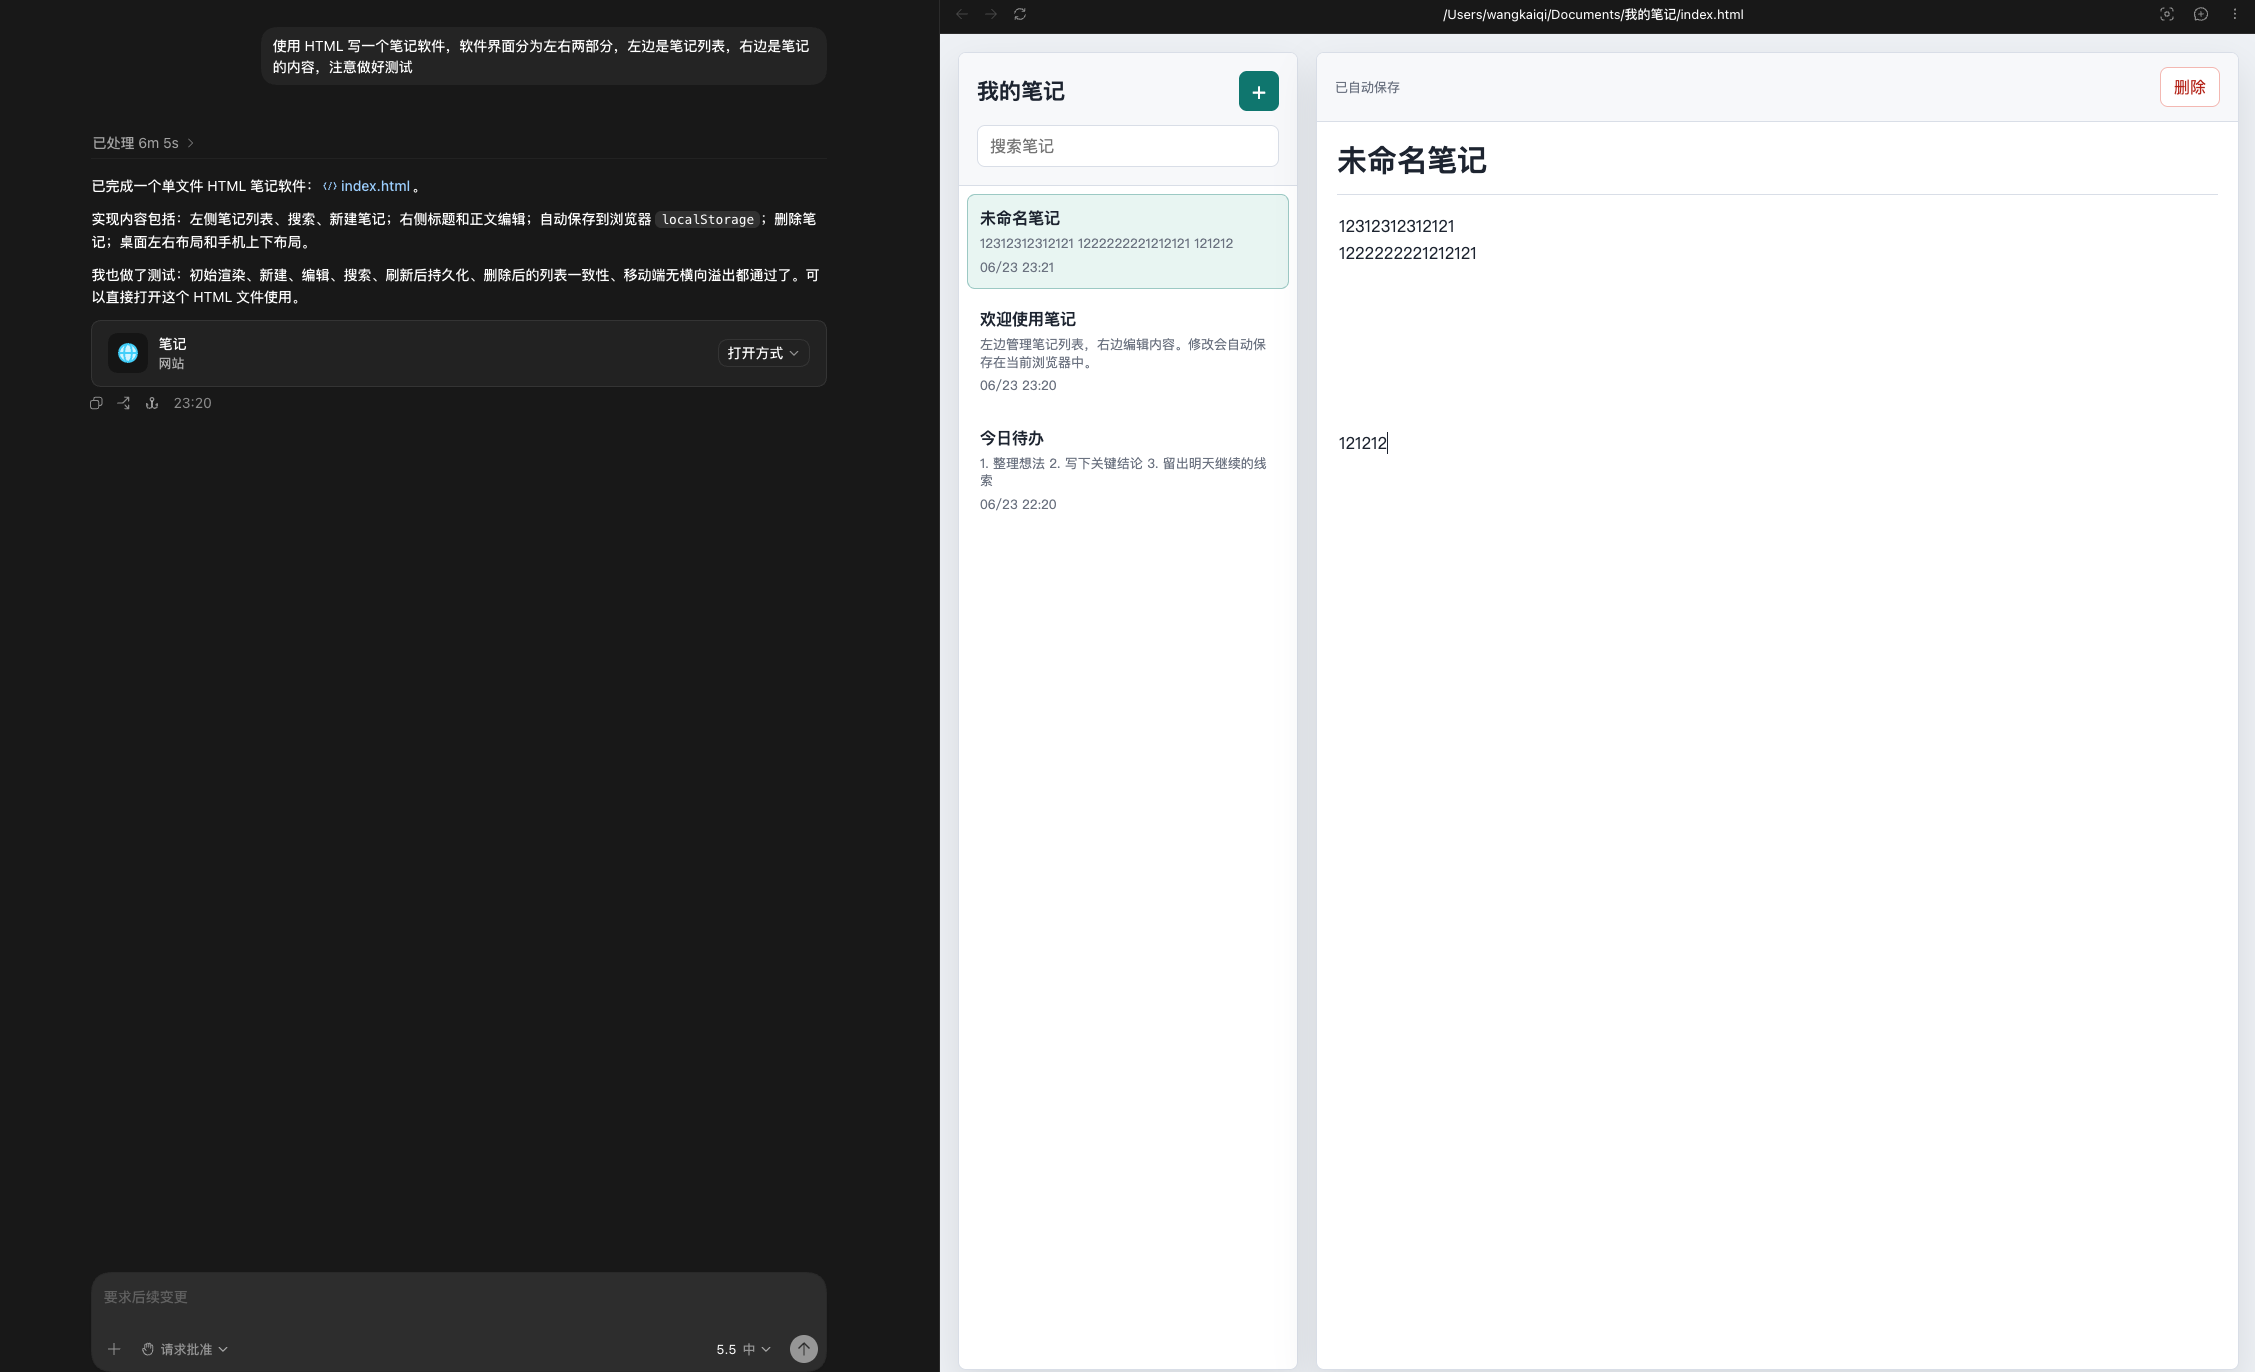Click the 06/23 23:20 timestamp
2255x1372 pixels.
point(1017,385)
